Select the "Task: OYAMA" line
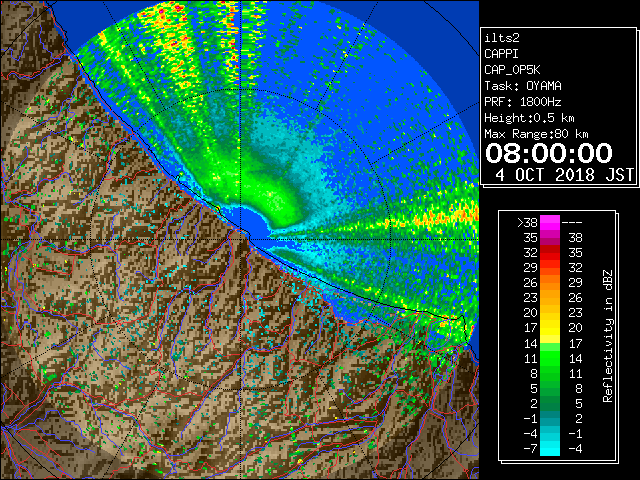640x480 pixels. [x=523, y=86]
